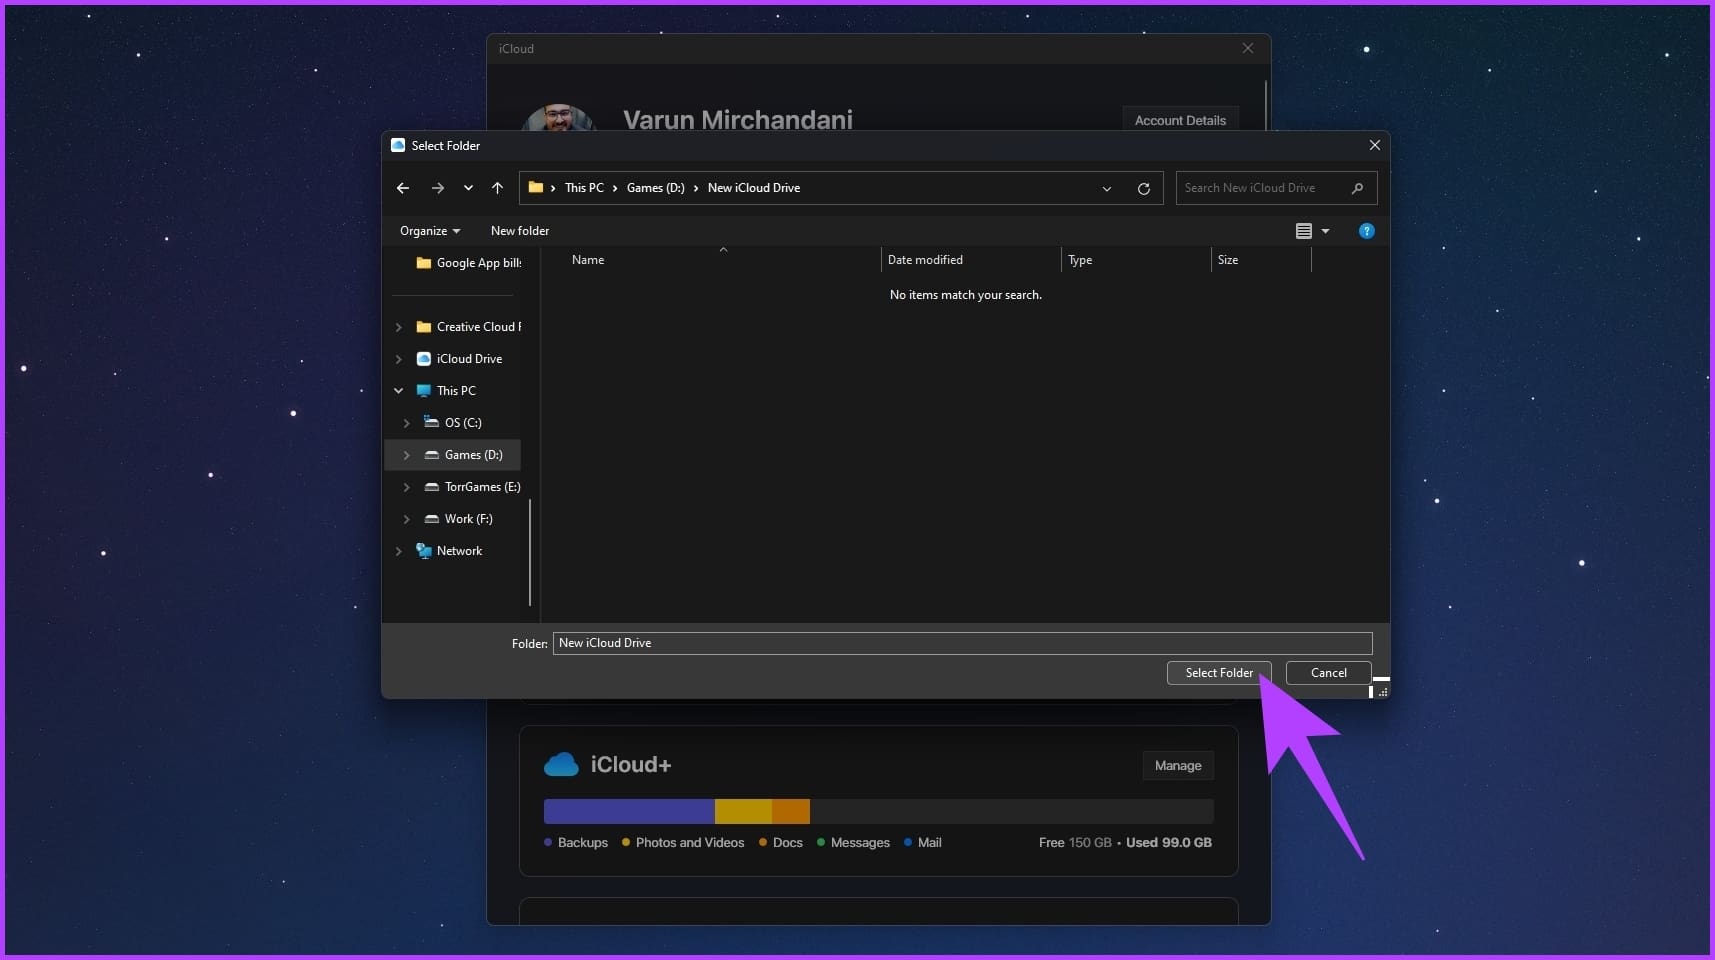Create a New folder
Image resolution: width=1715 pixels, height=960 pixels.
[519, 231]
